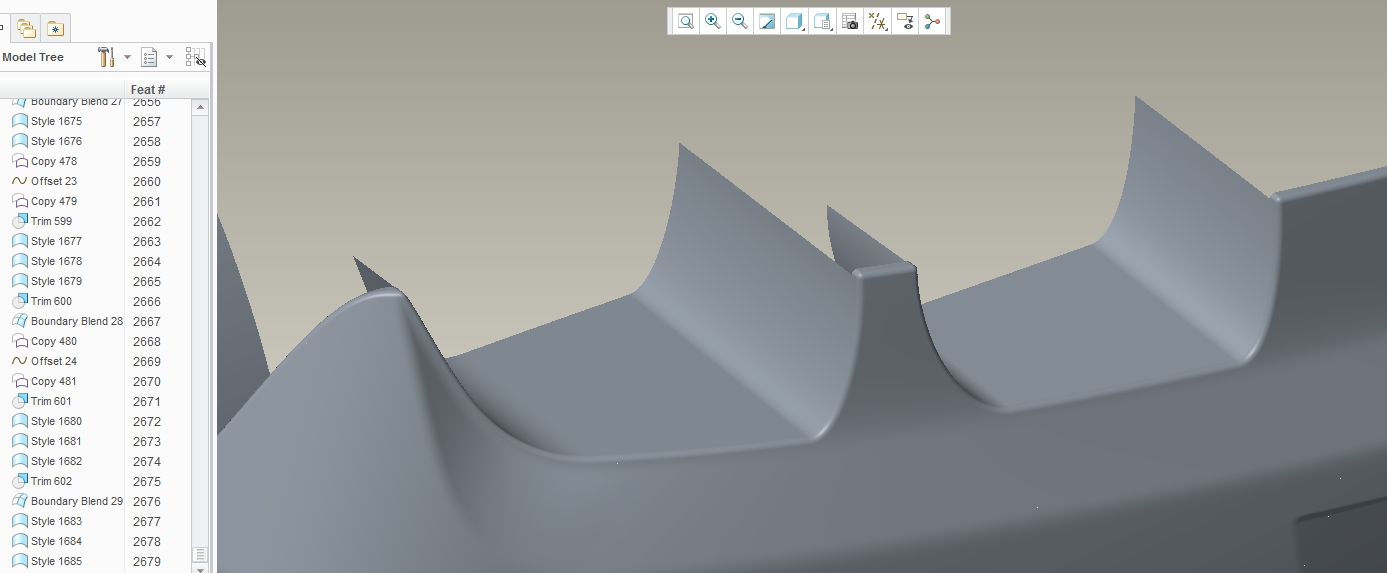Open the Settings dropdown arrow beside the hammer
This screenshot has width=1387, height=573.
point(127,57)
